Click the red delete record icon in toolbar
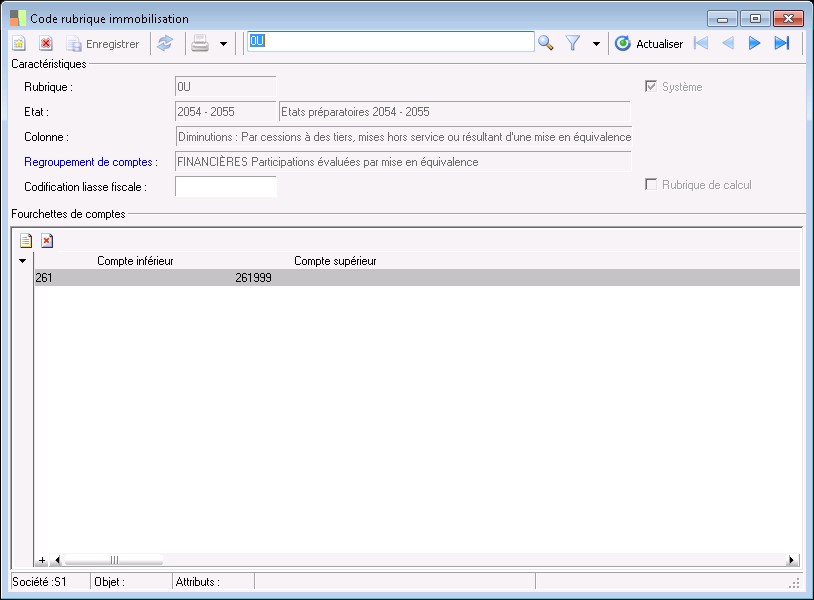This screenshot has width=814, height=600. 45,43
